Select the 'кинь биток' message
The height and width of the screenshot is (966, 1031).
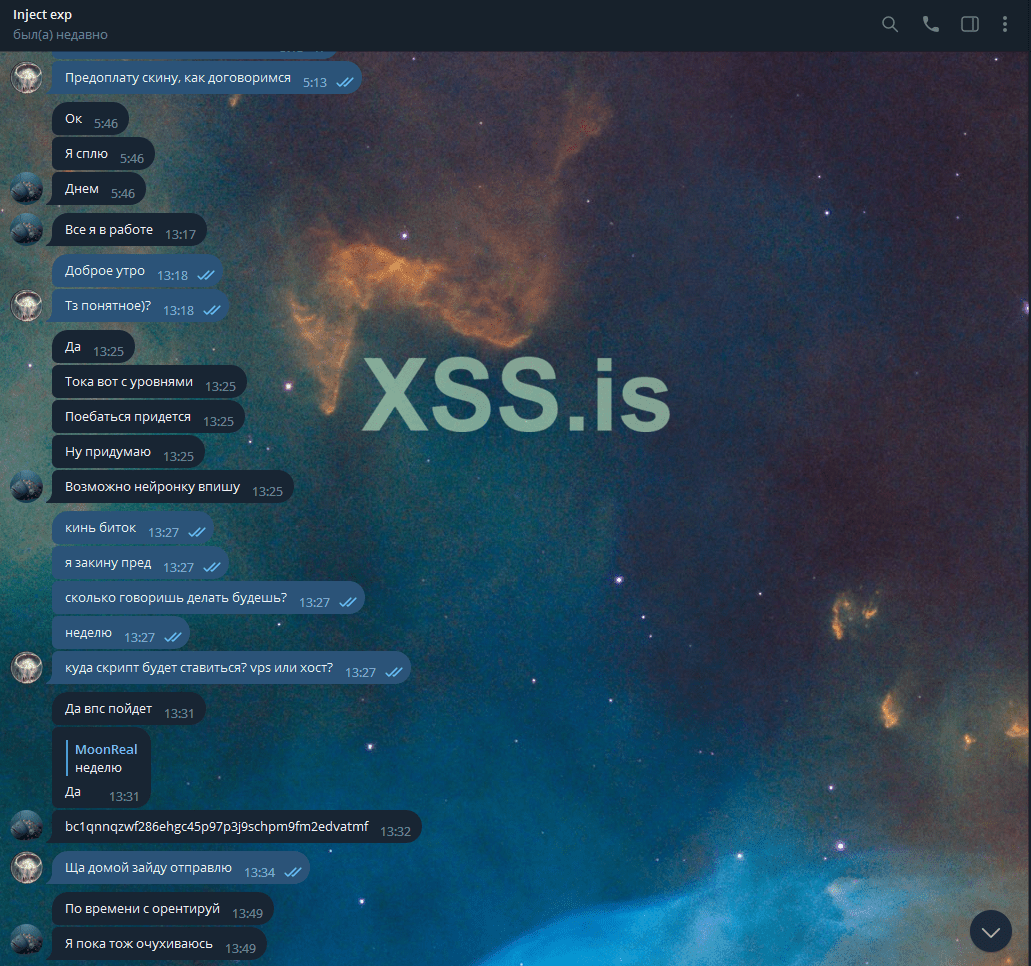pyautogui.click(x=133, y=527)
